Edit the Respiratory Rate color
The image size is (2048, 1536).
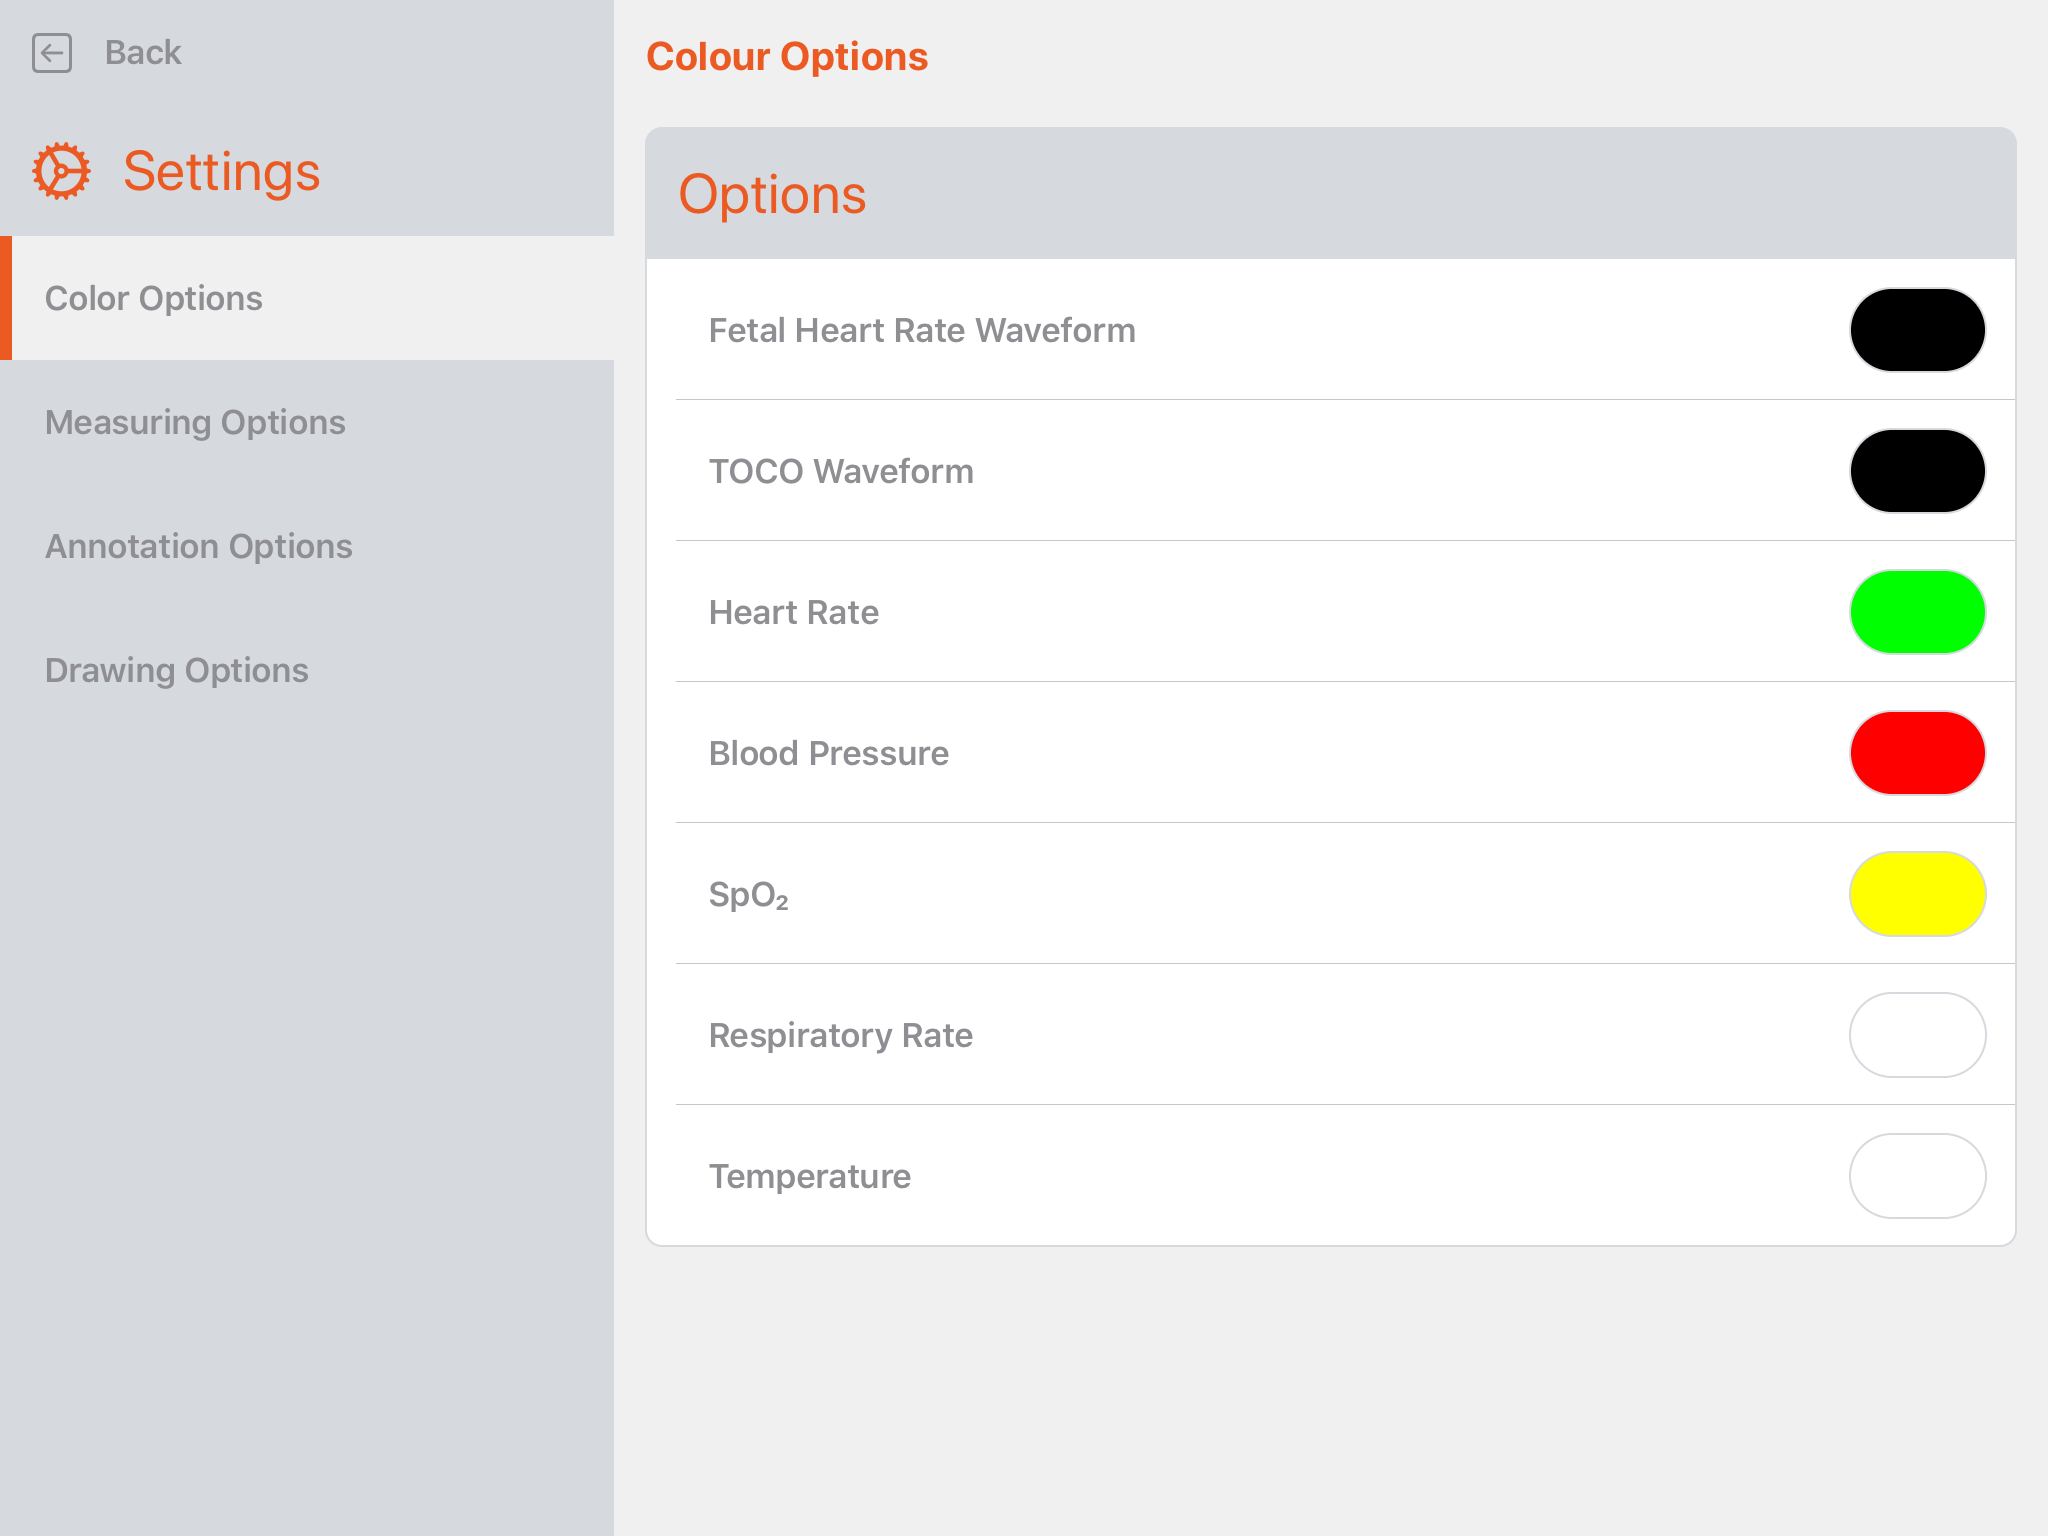click(1916, 1035)
